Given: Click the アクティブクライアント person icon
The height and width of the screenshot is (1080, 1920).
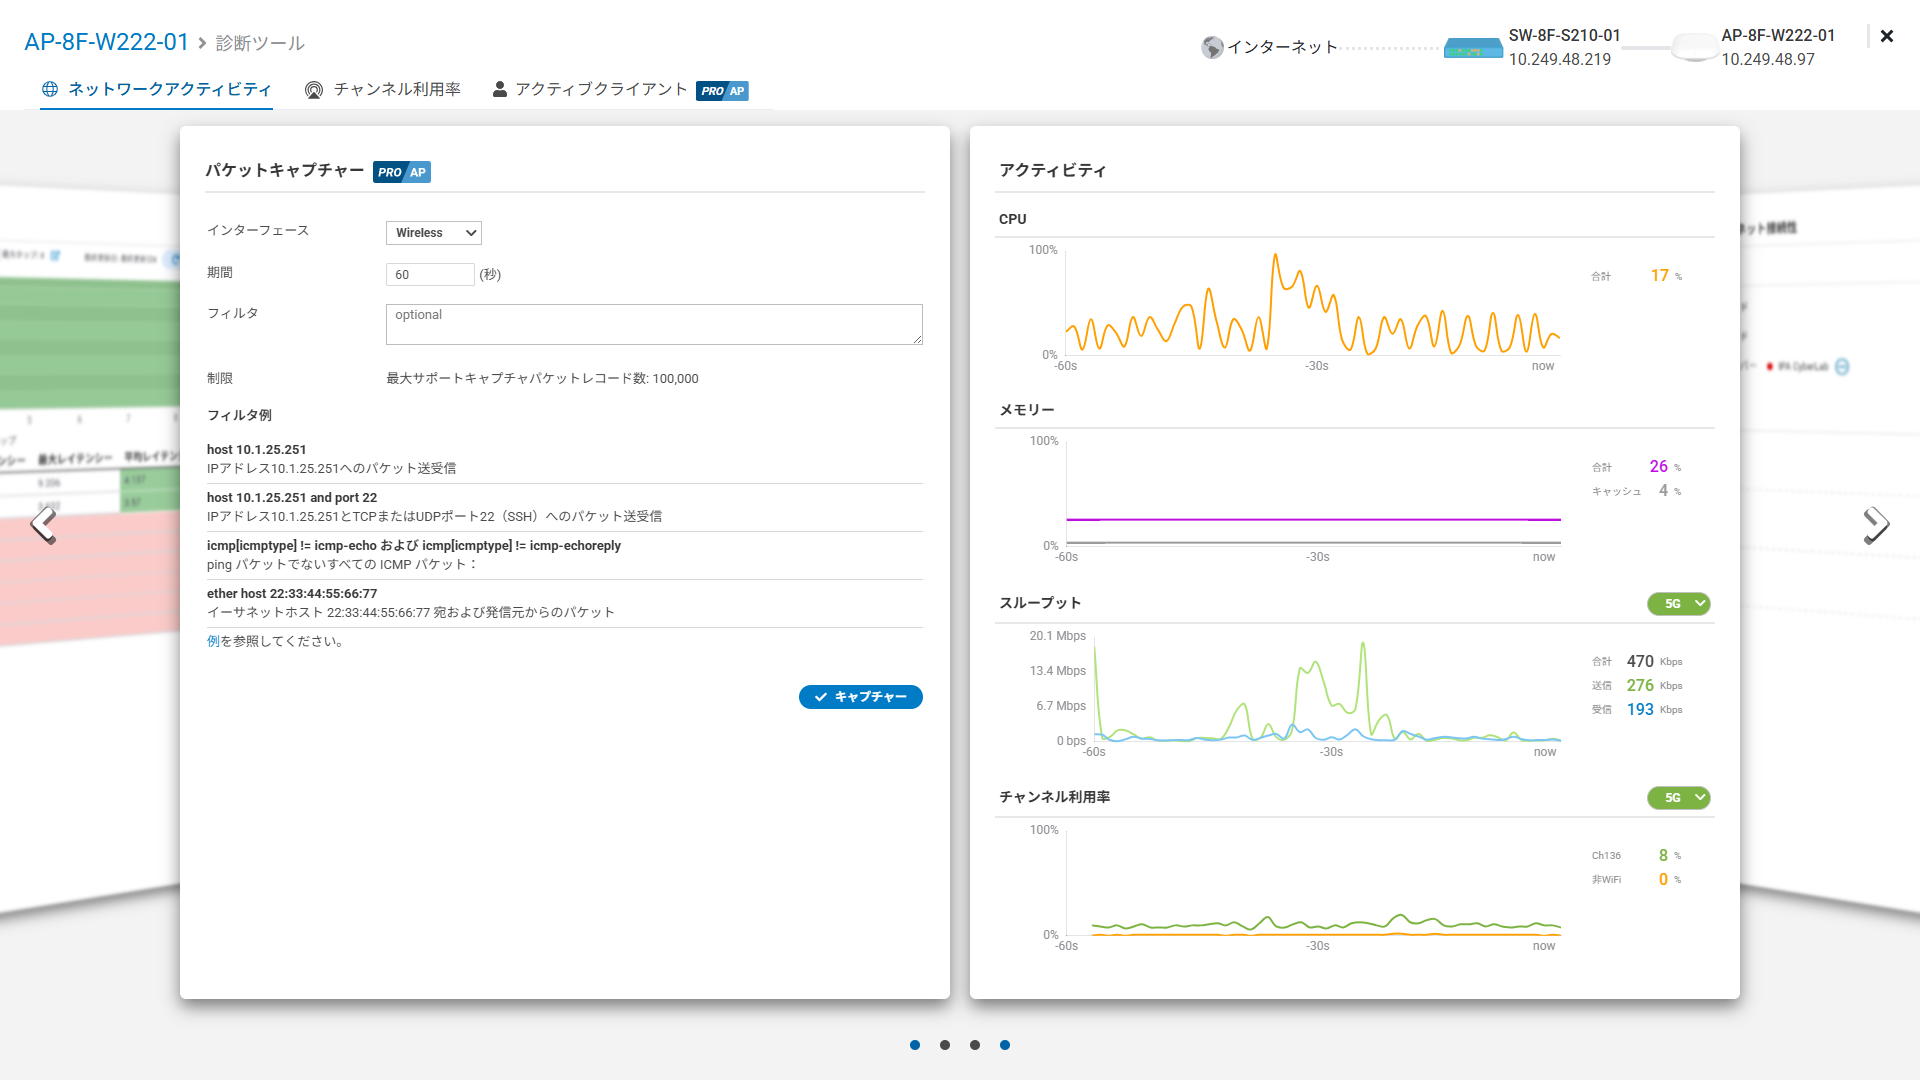Looking at the screenshot, I should point(499,90).
